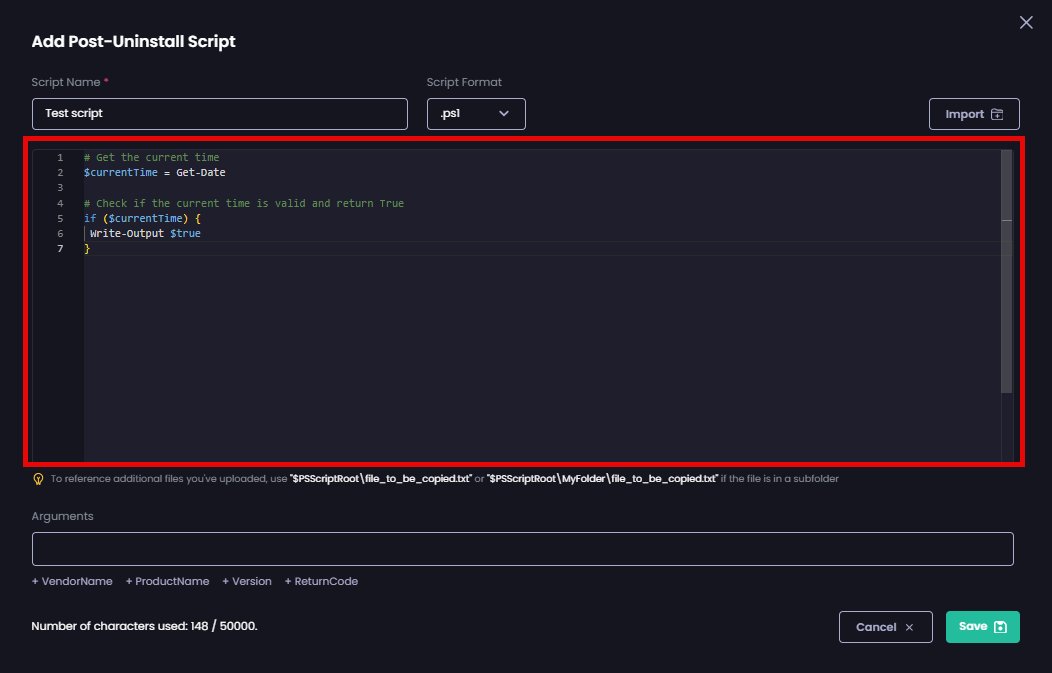Click the empty Arguments field
The height and width of the screenshot is (673, 1052).
click(522, 549)
